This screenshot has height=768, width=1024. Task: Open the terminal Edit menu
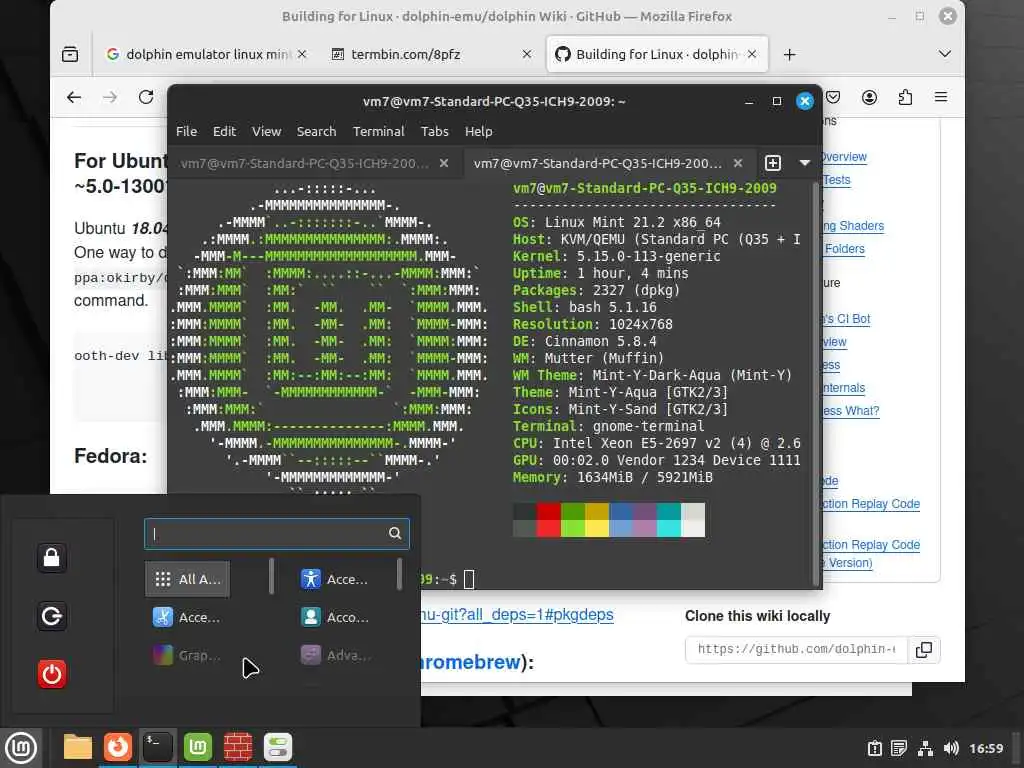click(224, 131)
